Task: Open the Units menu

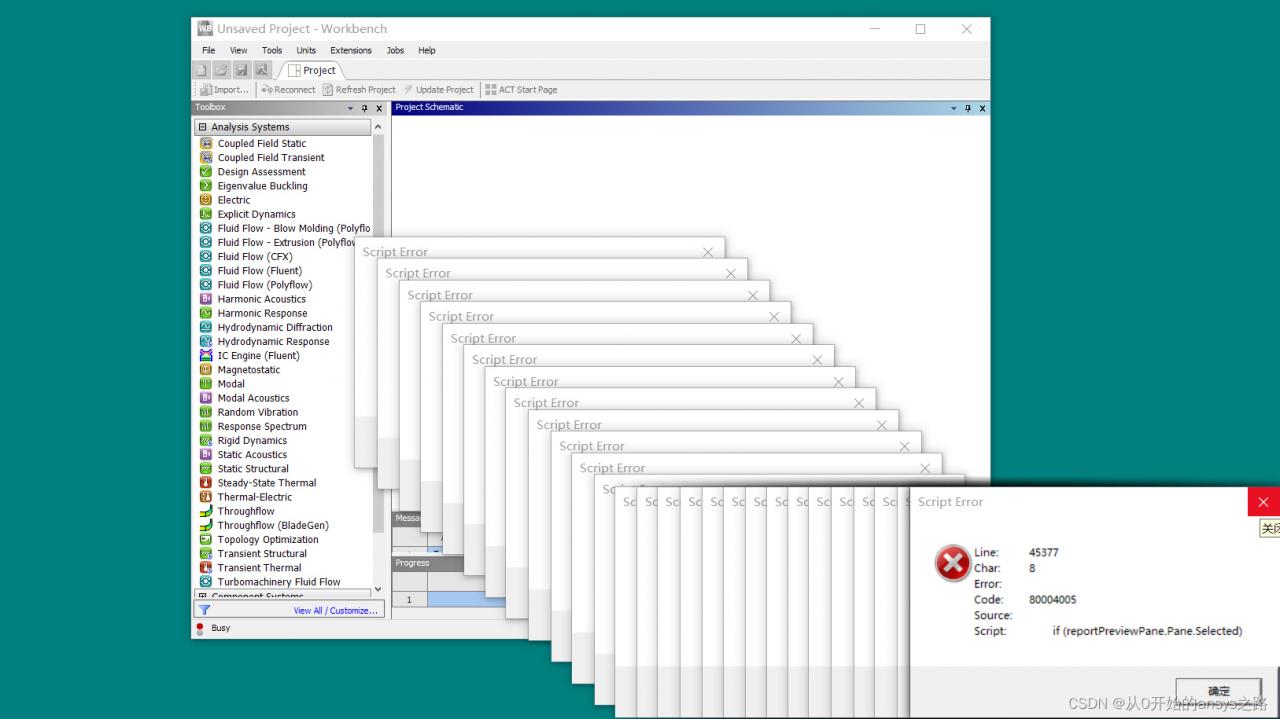Action: [306, 50]
